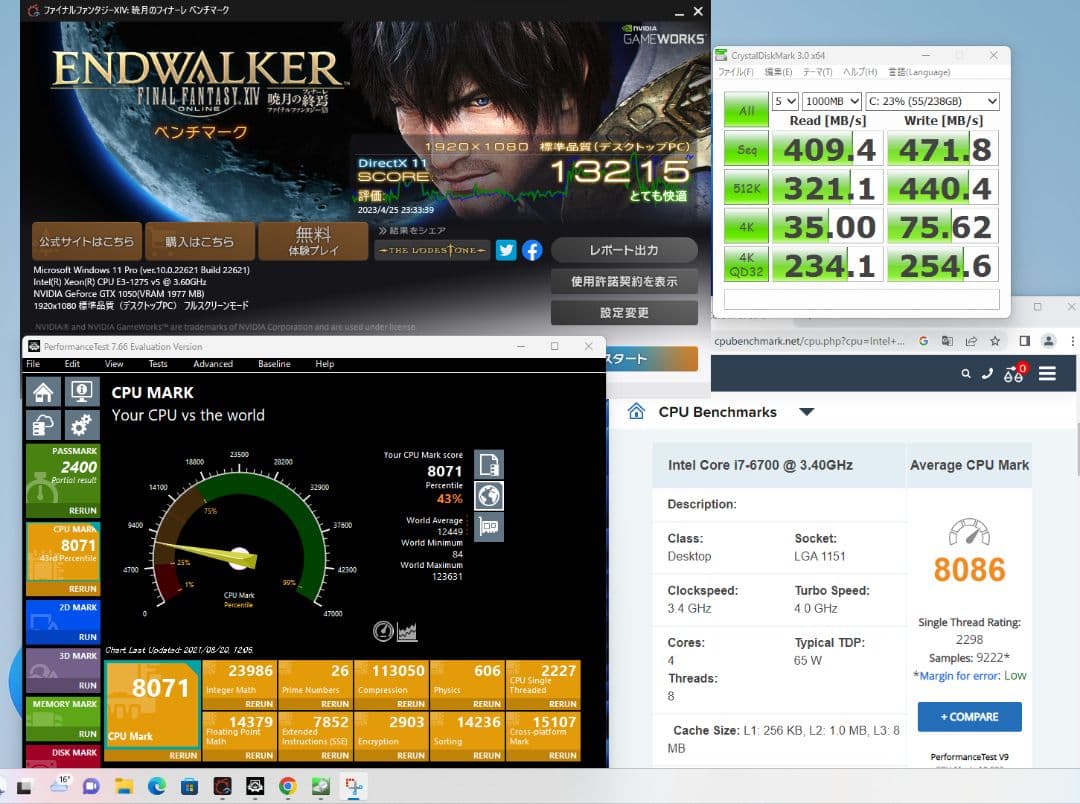Open the test count dropdown showing 5

point(785,101)
